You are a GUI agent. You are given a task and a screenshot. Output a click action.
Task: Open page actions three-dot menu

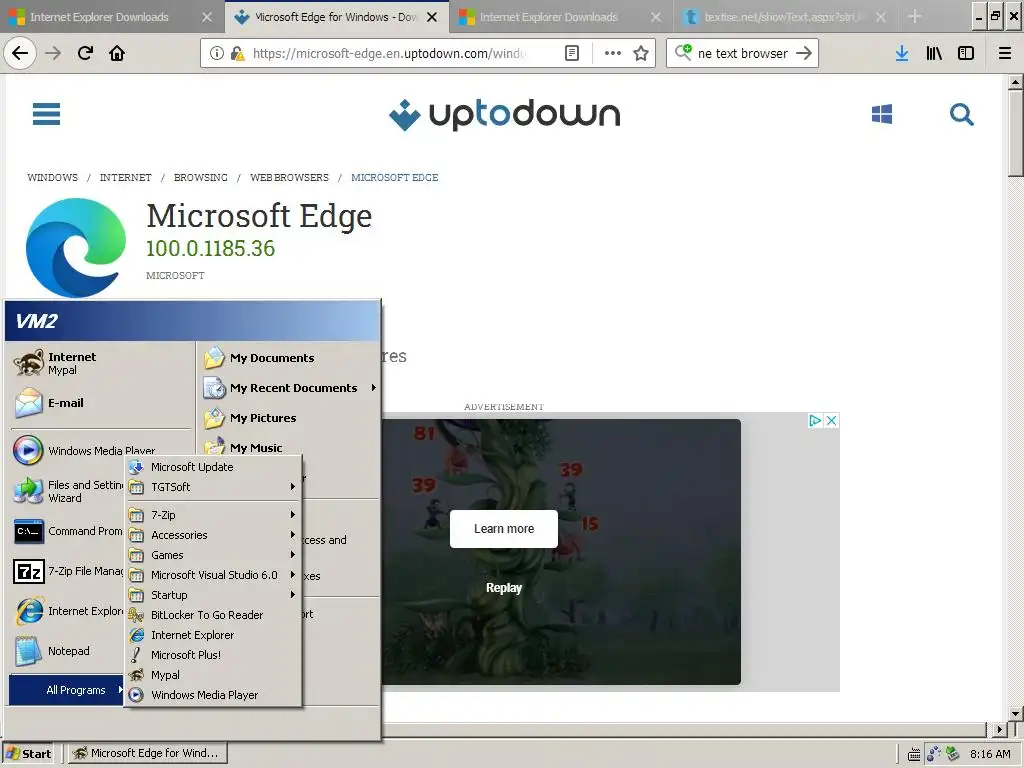click(x=613, y=53)
